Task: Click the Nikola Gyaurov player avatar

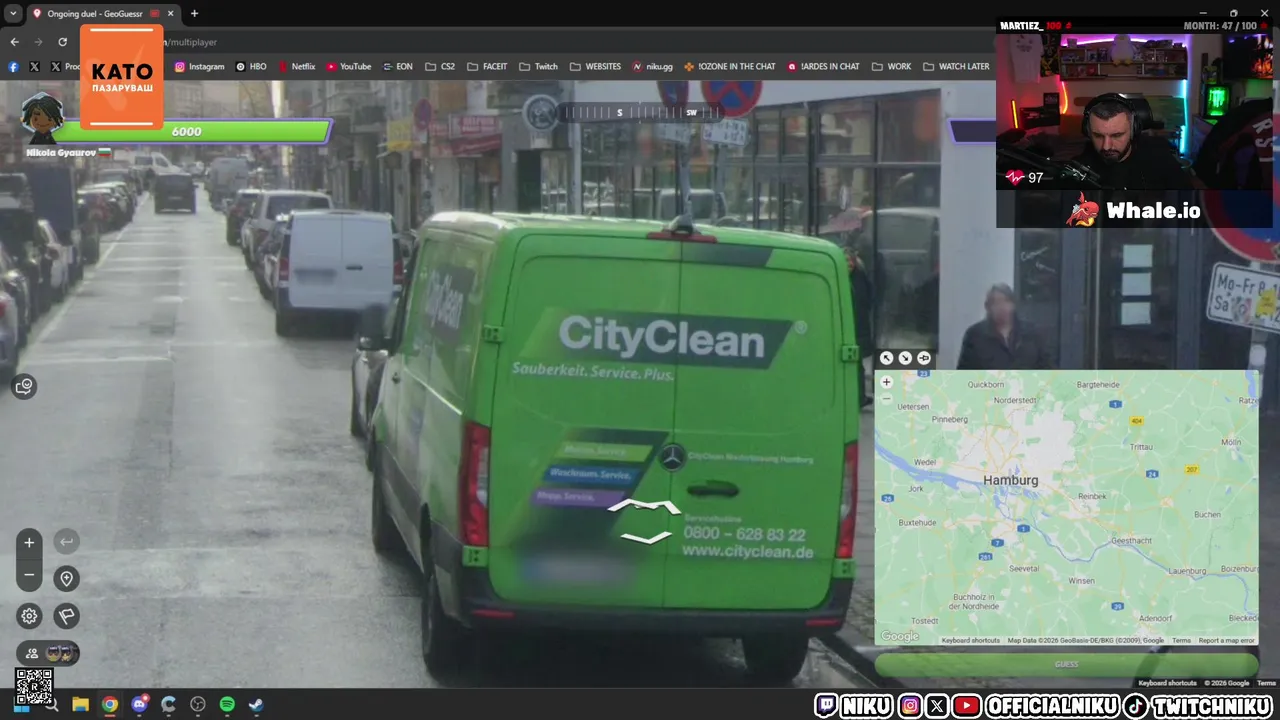Action: [42, 119]
